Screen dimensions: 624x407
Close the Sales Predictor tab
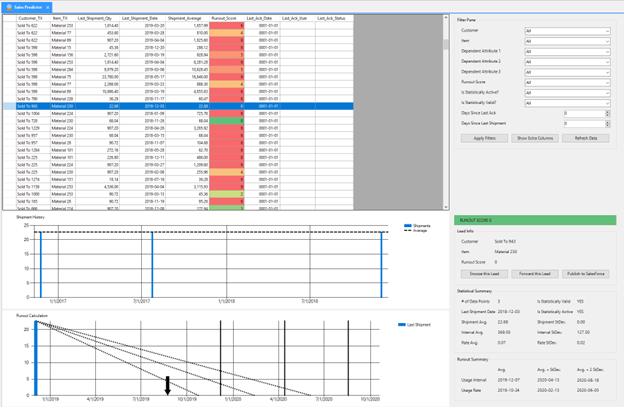48,7
